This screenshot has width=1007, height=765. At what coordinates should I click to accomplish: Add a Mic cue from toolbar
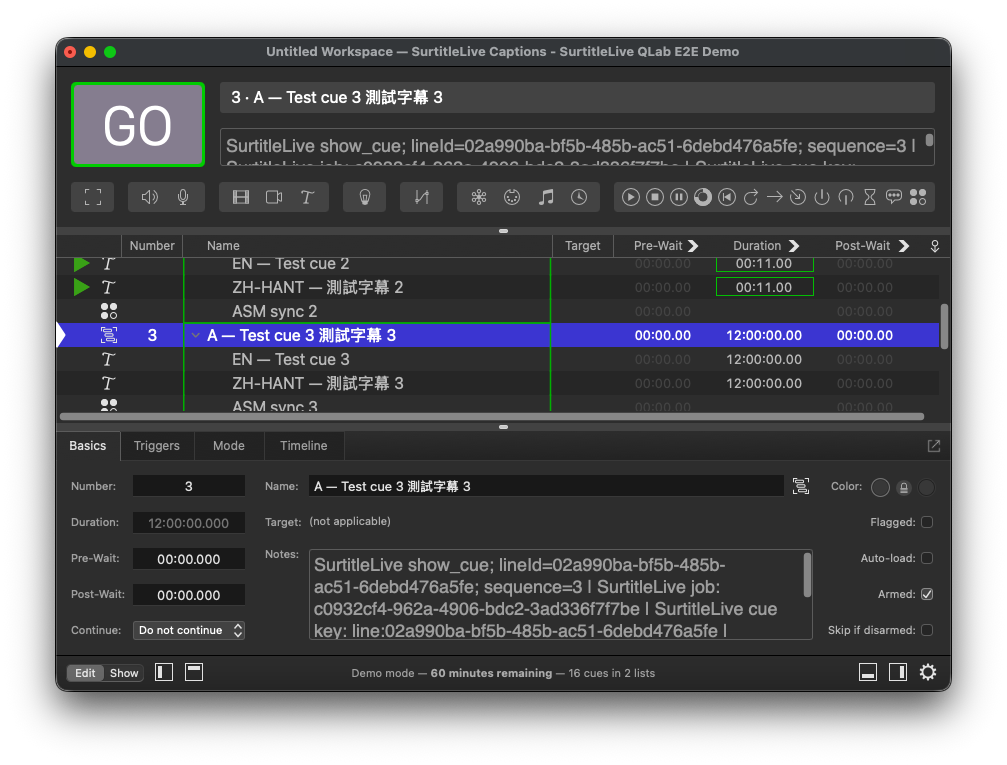(x=183, y=197)
